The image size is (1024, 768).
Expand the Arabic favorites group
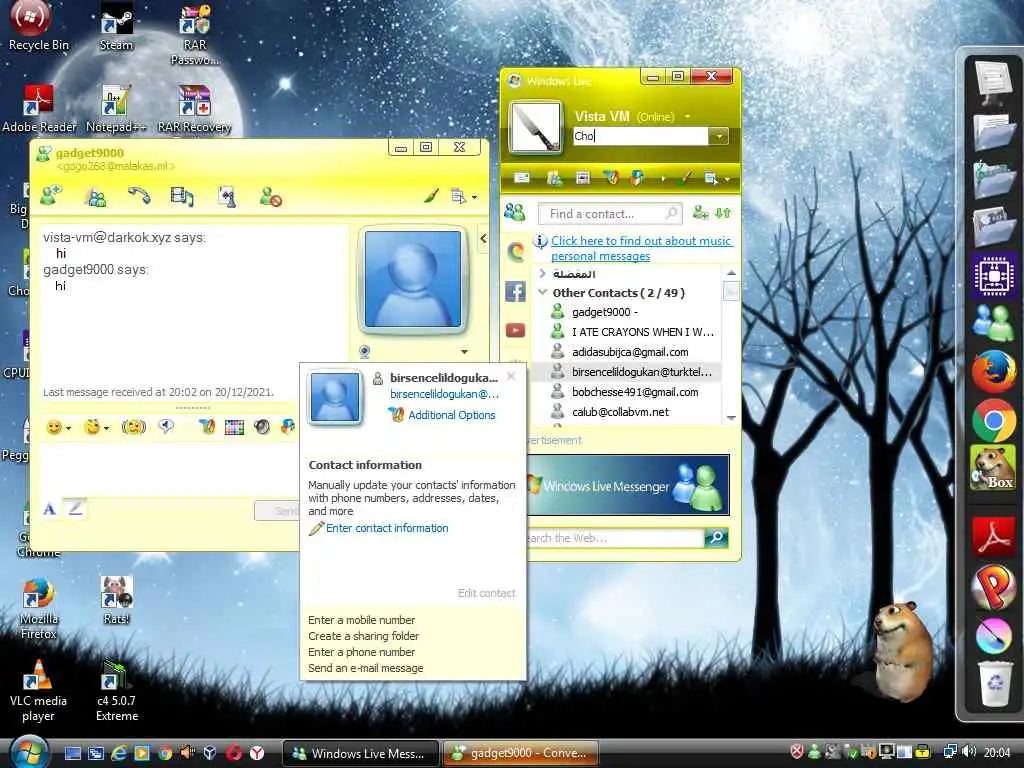[x=542, y=274]
